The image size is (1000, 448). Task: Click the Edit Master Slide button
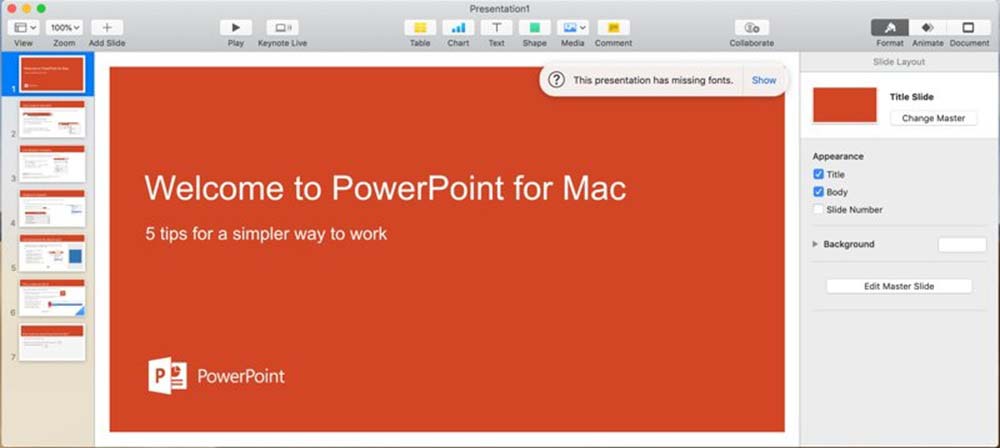click(x=899, y=287)
